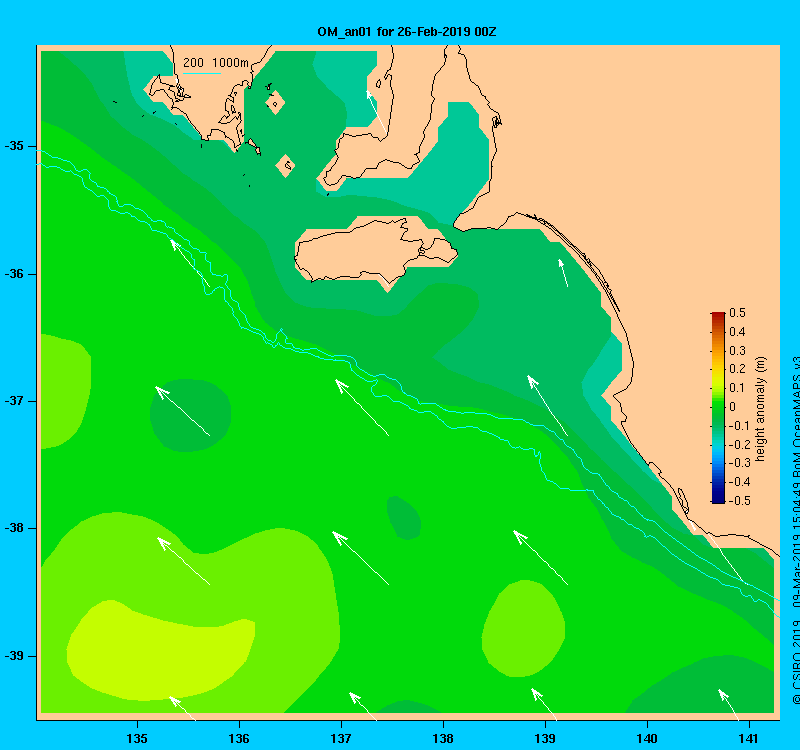Click the '-0.1' color bar label
The height and width of the screenshot is (750, 800).
pos(739,426)
